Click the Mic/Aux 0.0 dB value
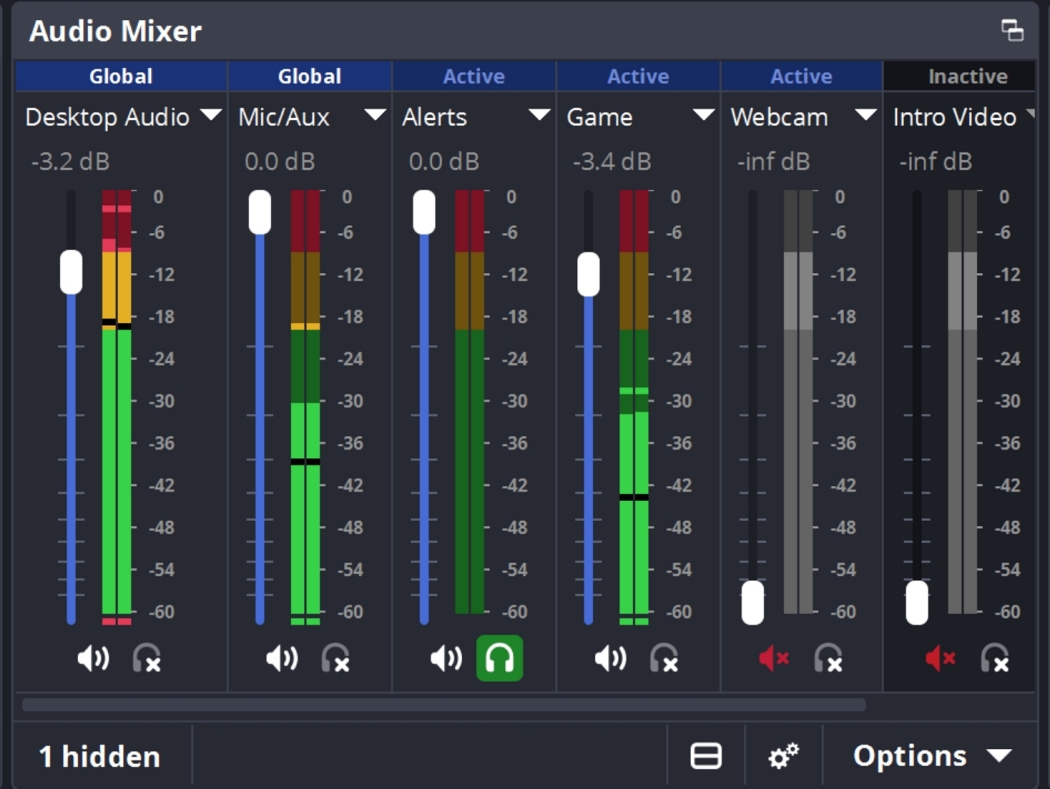This screenshot has width=1050, height=789. pos(280,161)
